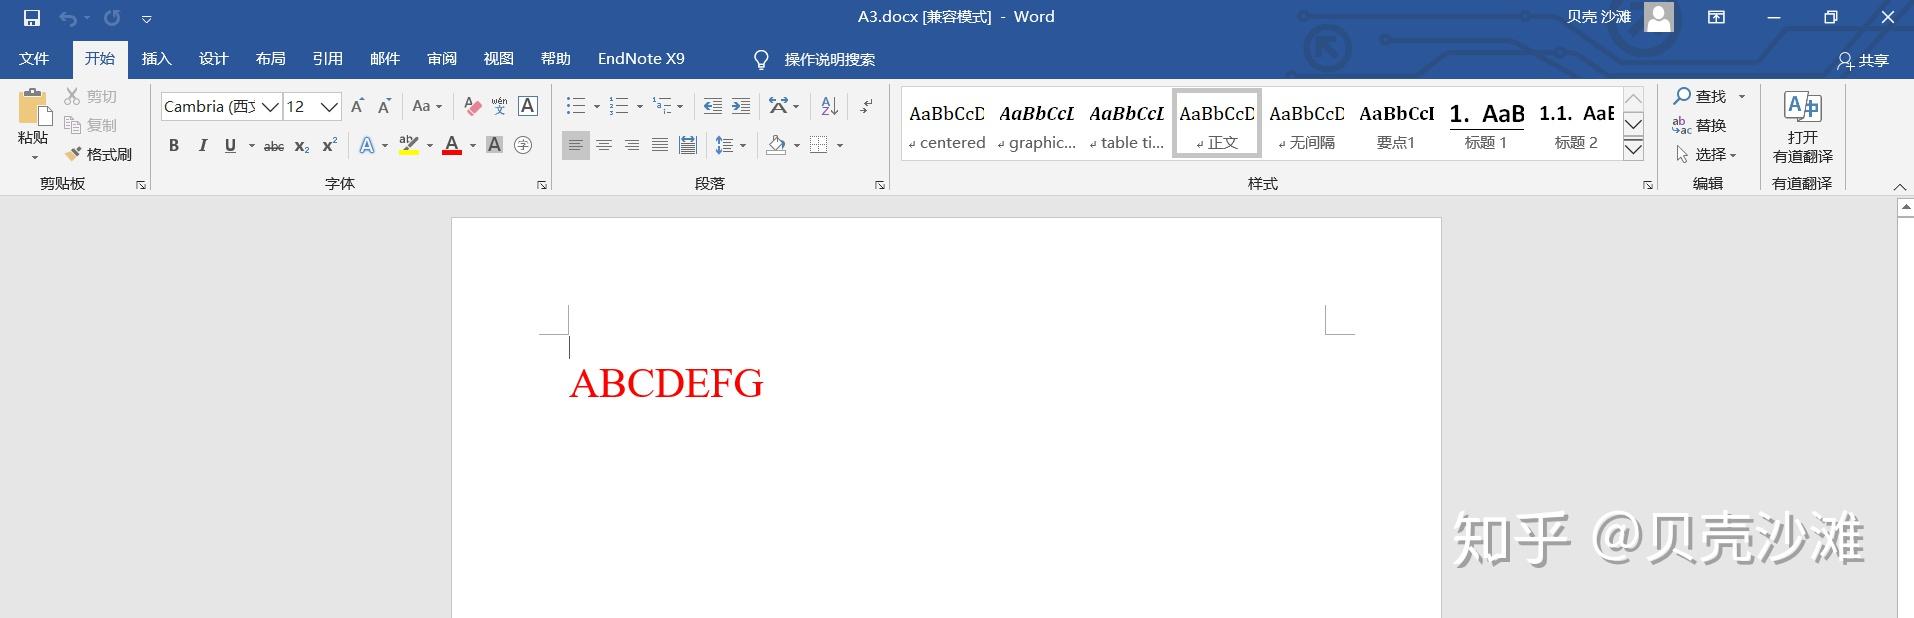This screenshot has width=1914, height=618.
Task: Toggle Underline formatting
Action: [230, 145]
